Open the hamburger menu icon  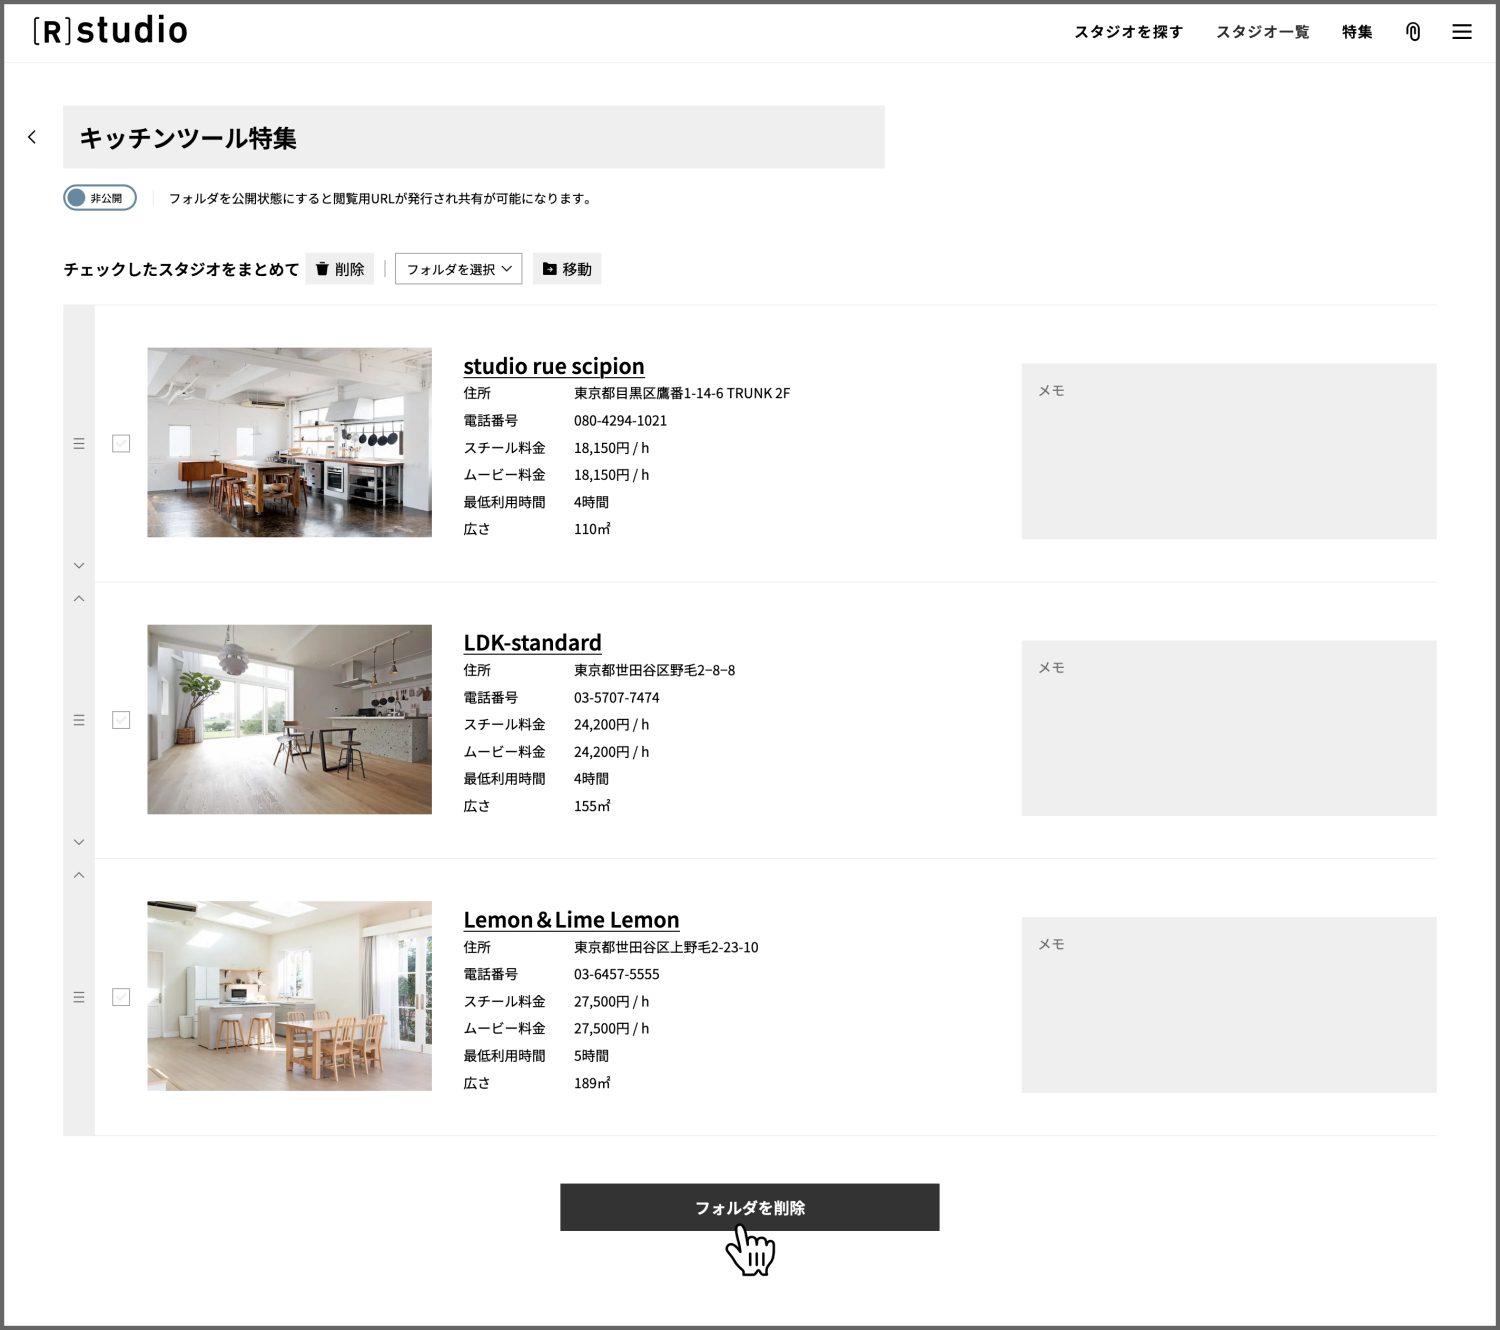point(1461,32)
